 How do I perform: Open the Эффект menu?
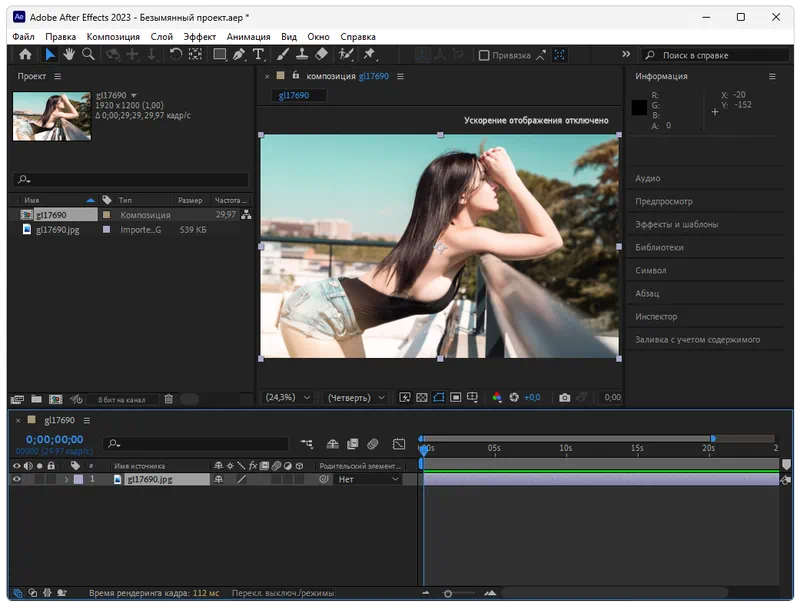click(199, 37)
